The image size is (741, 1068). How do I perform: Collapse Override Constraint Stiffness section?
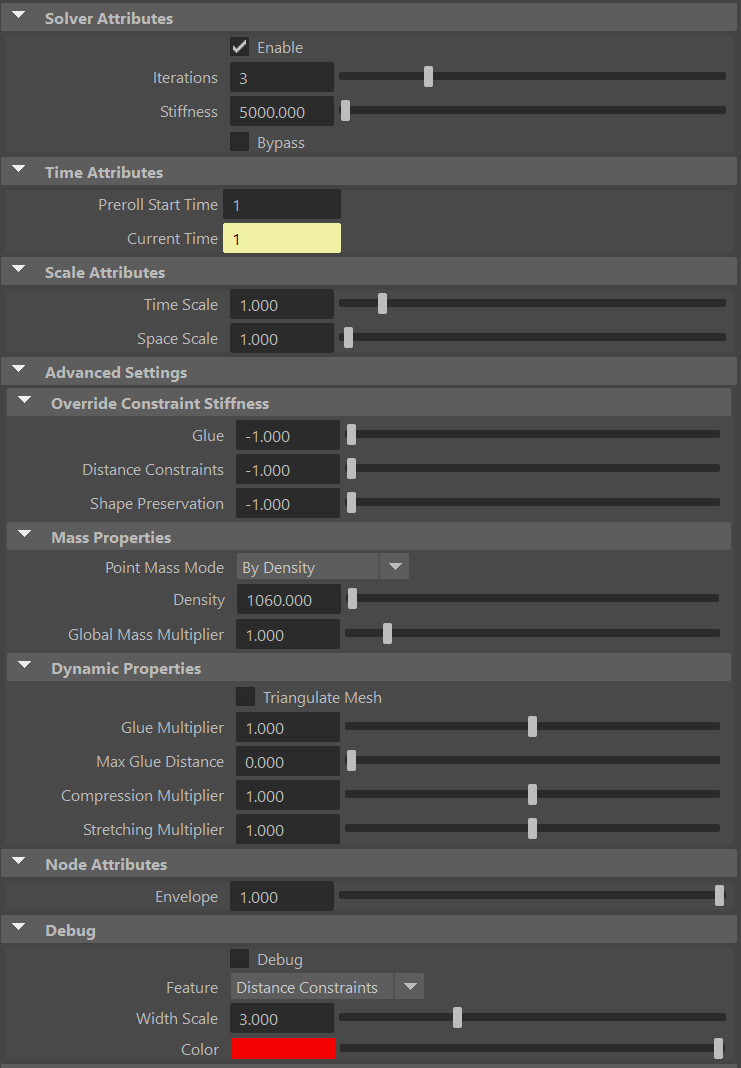25,400
